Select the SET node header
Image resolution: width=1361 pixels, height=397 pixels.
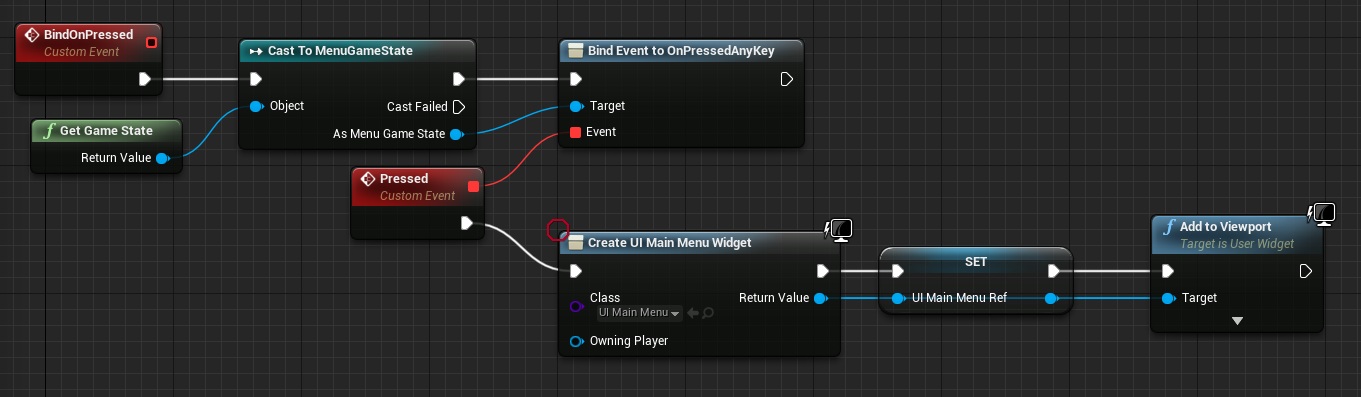pyautogui.click(x=976, y=262)
